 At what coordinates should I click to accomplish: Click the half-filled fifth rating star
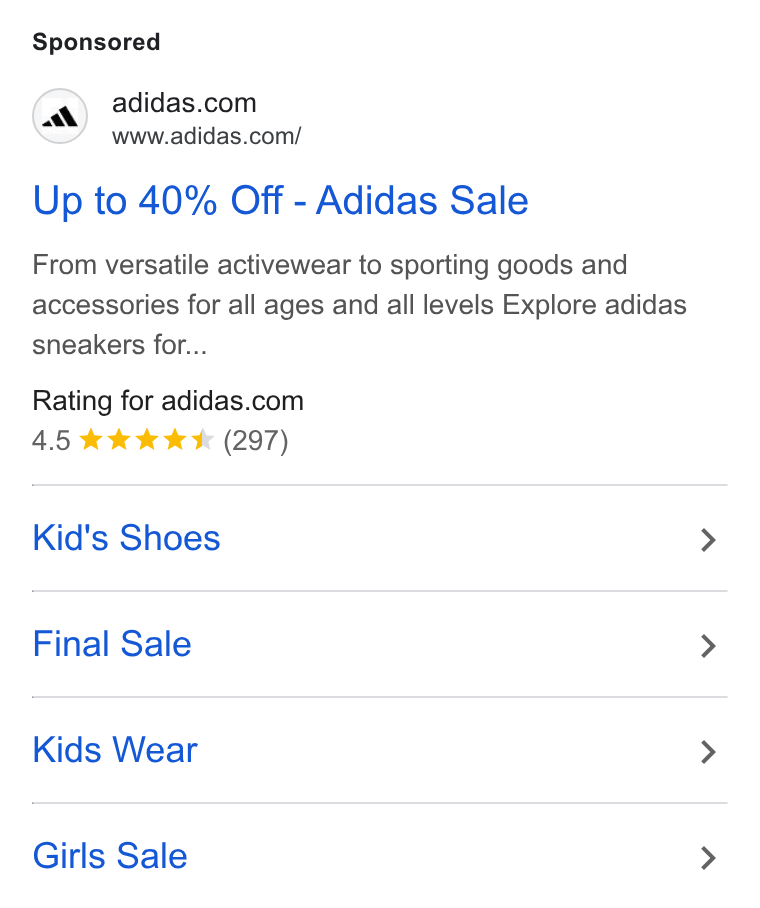[x=203, y=440]
